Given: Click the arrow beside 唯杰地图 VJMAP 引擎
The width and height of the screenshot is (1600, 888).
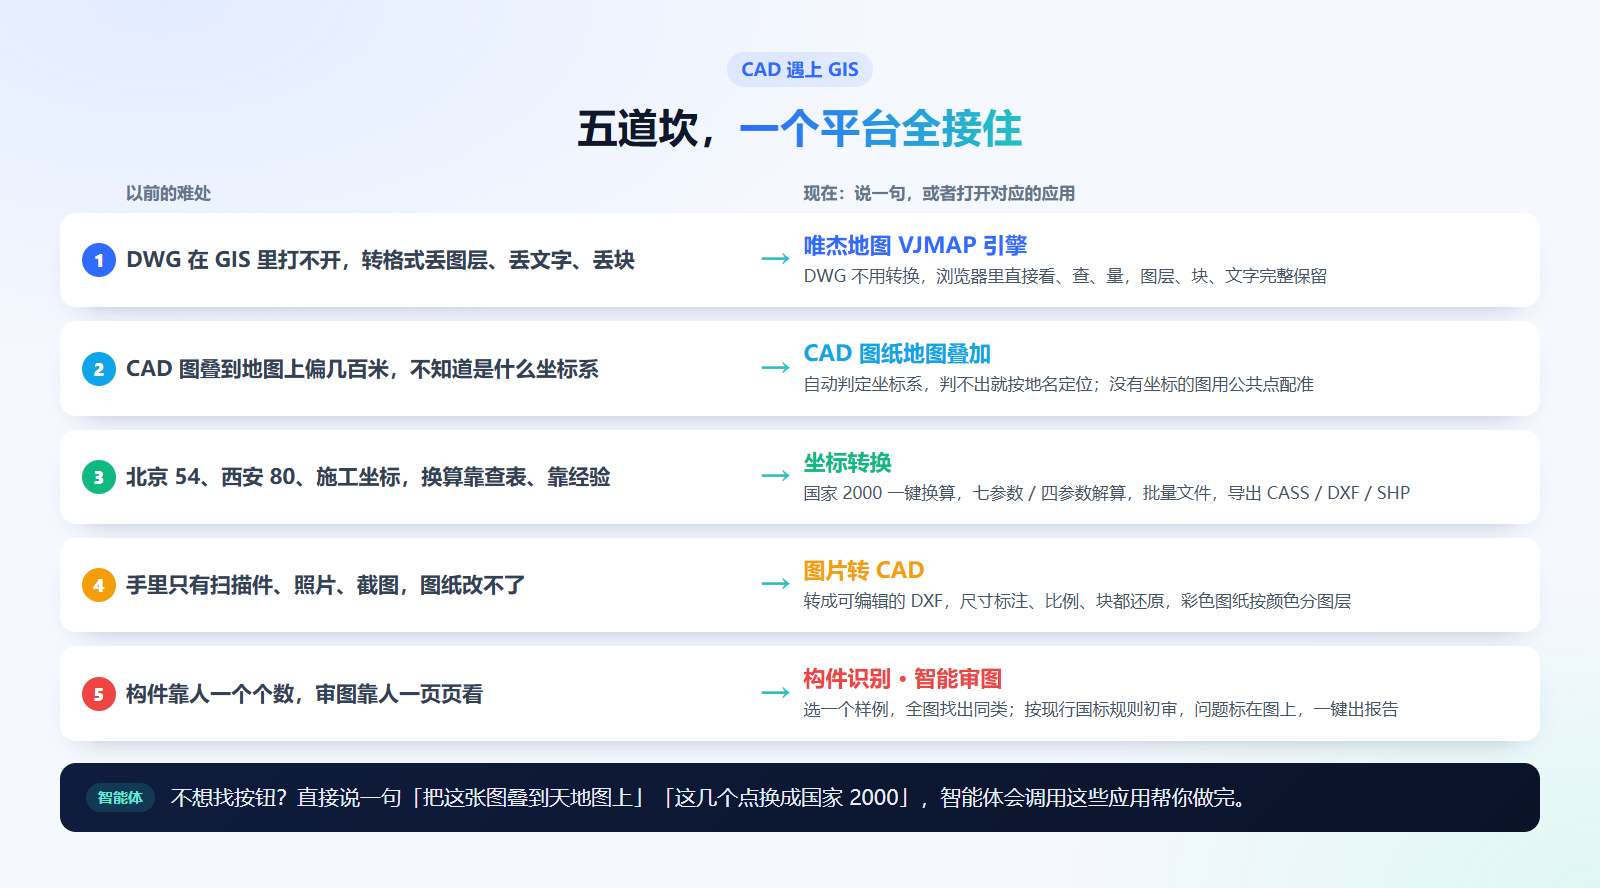Looking at the screenshot, I should tap(775, 259).
